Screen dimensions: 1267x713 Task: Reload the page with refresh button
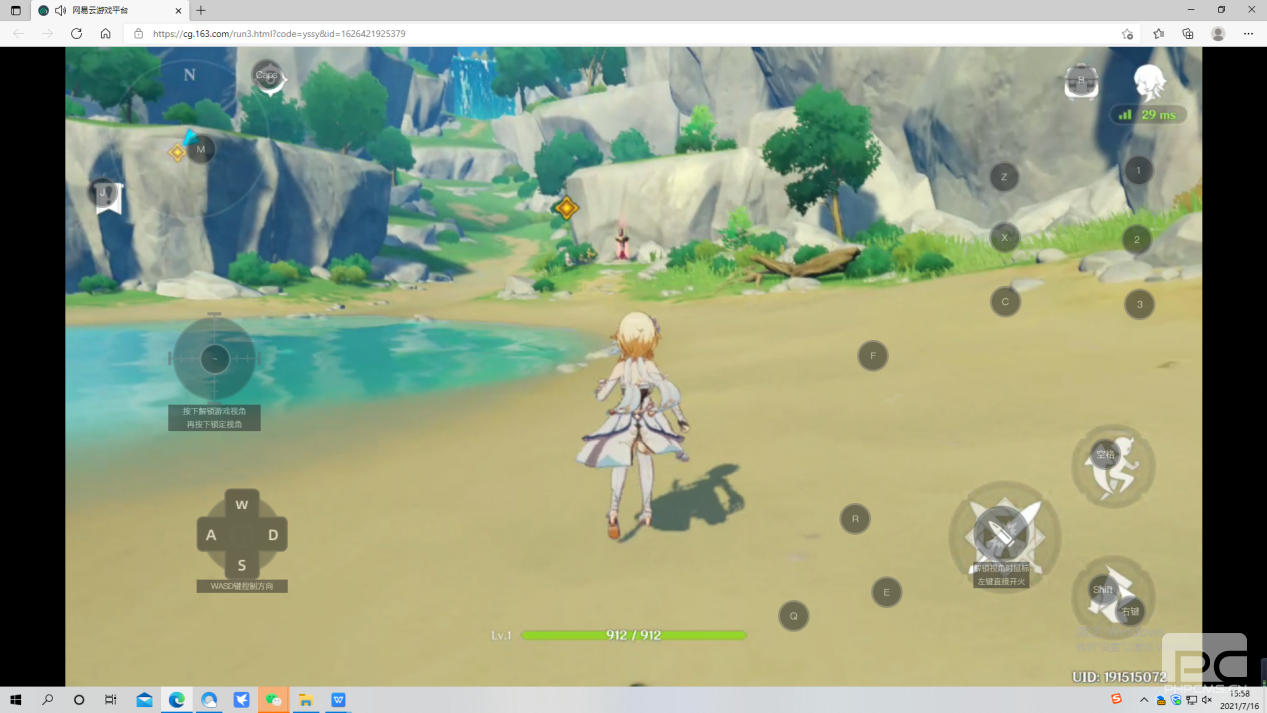click(x=76, y=34)
